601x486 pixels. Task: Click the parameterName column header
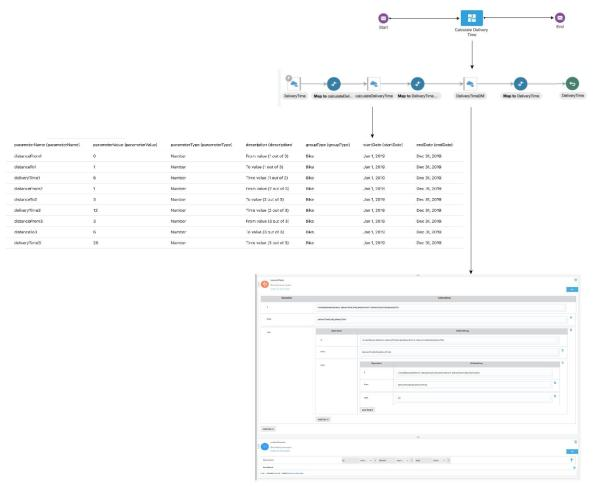click(x=46, y=145)
